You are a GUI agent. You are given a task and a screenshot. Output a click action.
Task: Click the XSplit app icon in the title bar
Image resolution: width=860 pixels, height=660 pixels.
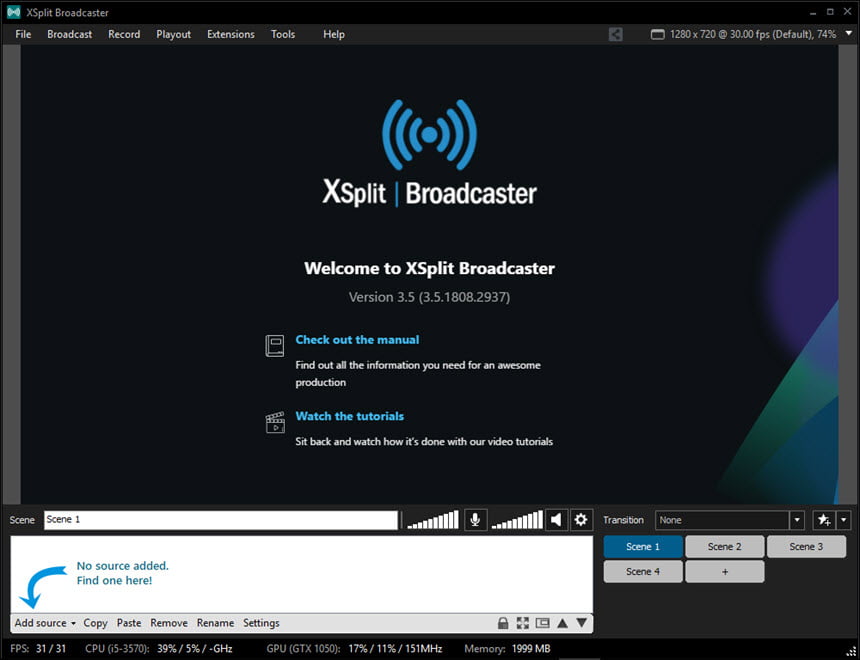(x=14, y=12)
